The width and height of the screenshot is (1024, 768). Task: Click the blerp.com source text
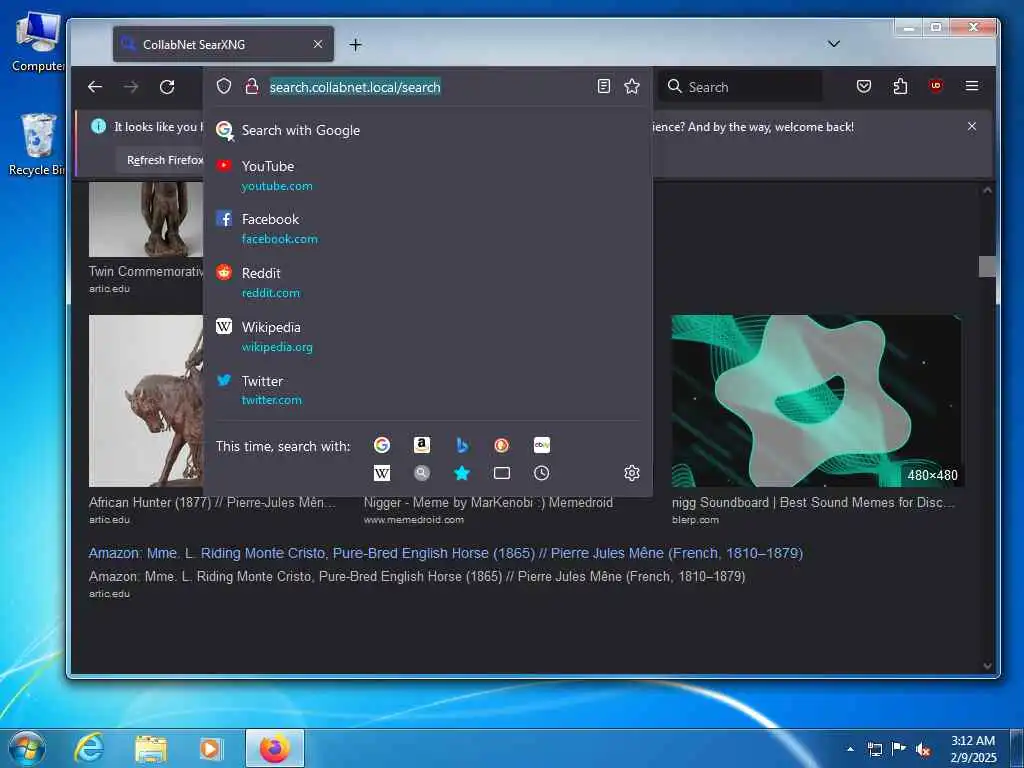pos(696,520)
